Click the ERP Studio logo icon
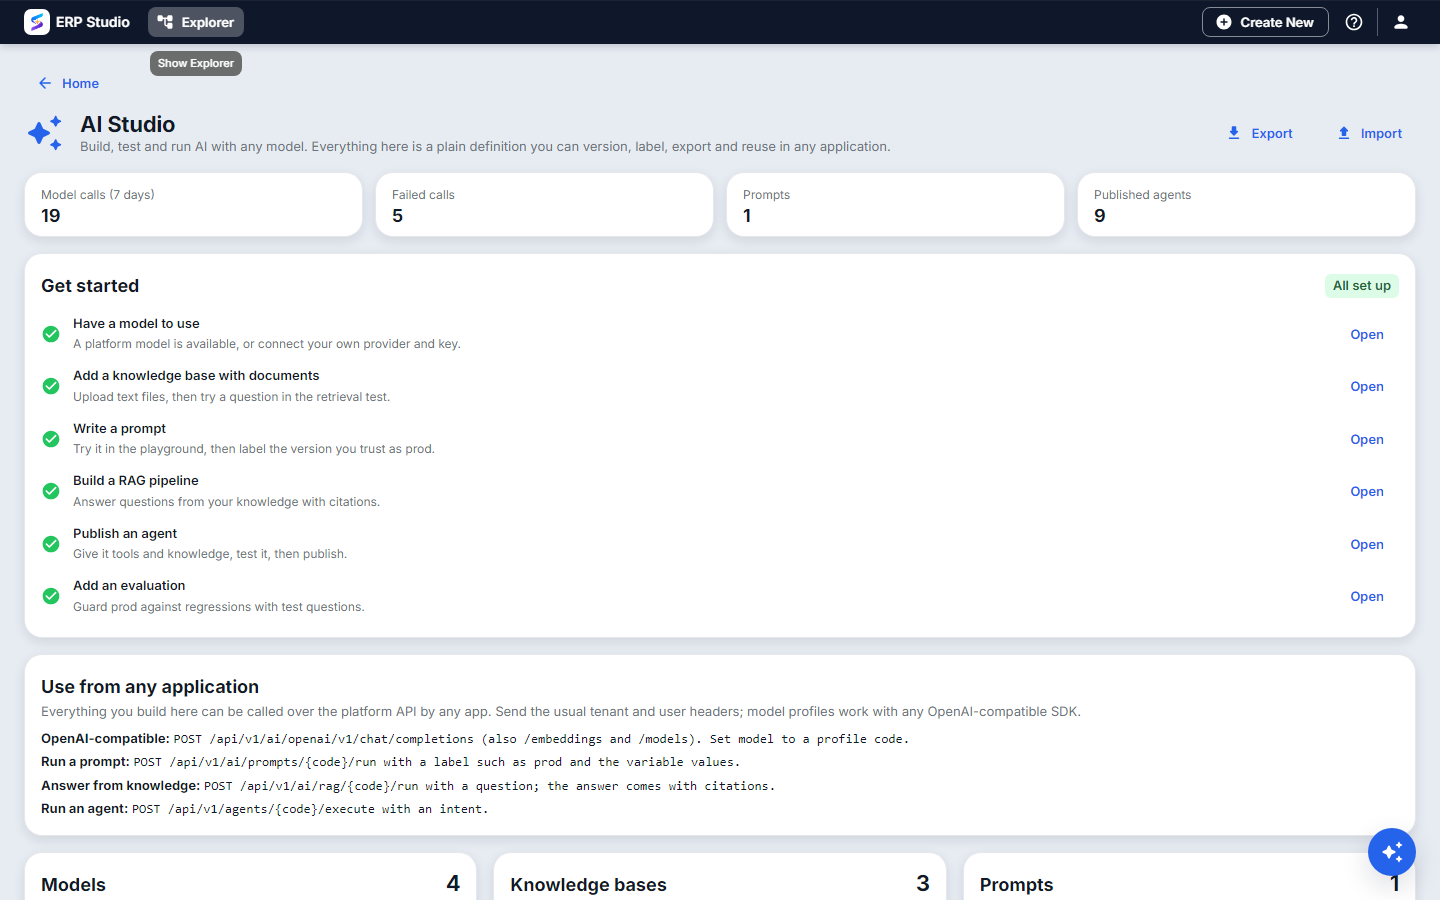 (x=37, y=22)
